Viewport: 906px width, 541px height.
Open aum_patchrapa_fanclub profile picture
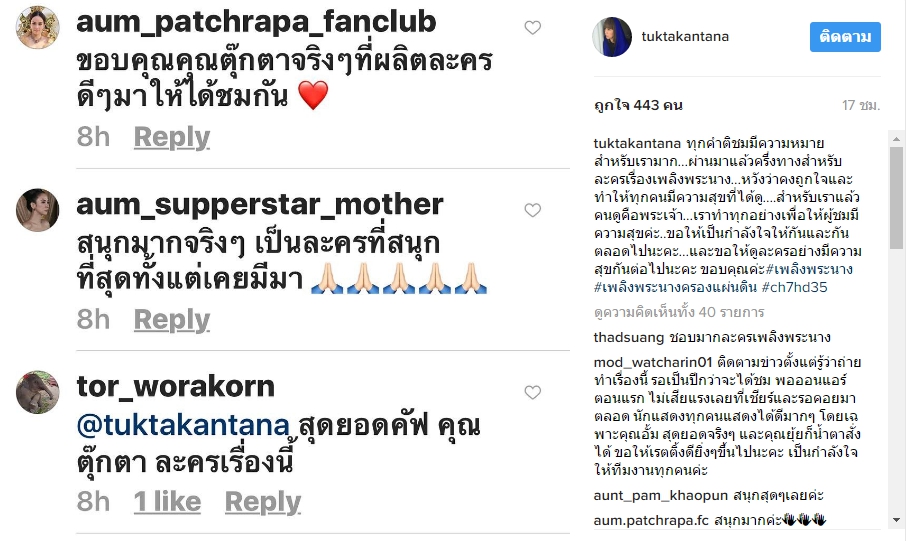point(38,27)
